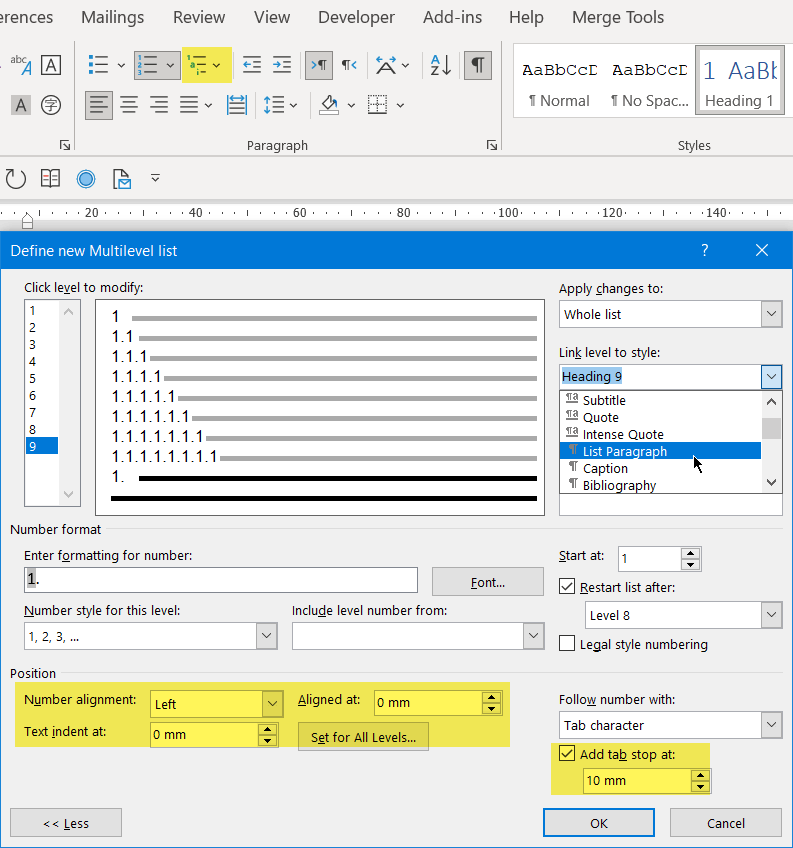The image size is (793, 848).
Task: Open the Follow number with dropdown
Action: pos(771,725)
